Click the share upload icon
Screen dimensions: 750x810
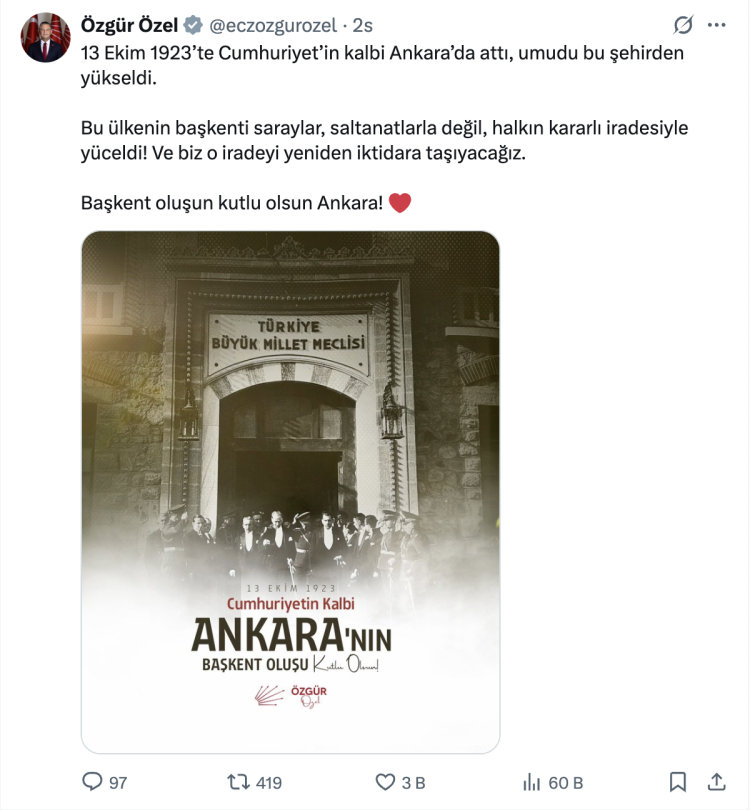[716, 782]
